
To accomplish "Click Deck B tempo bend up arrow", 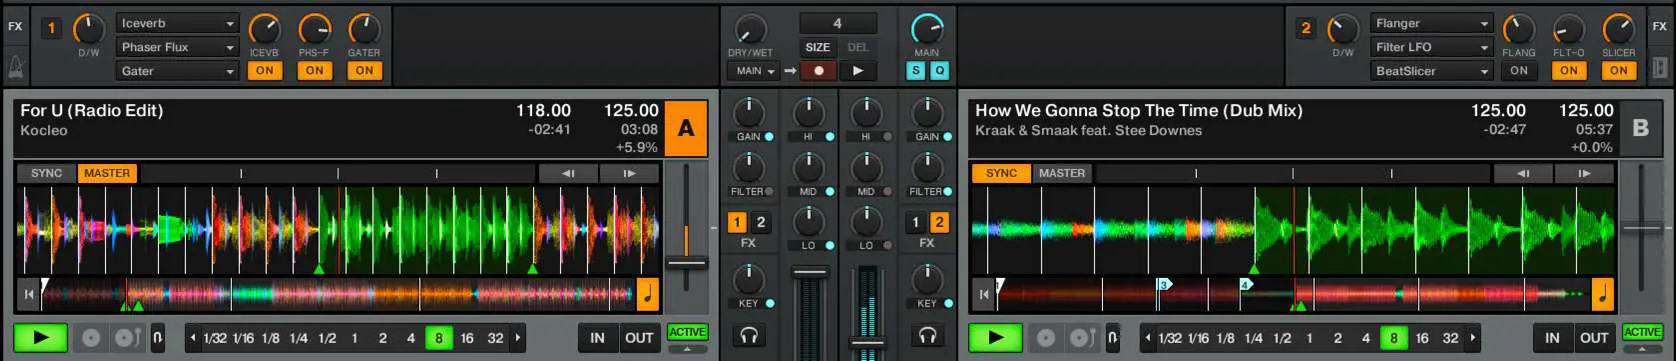I will [x=1584, y=173].
